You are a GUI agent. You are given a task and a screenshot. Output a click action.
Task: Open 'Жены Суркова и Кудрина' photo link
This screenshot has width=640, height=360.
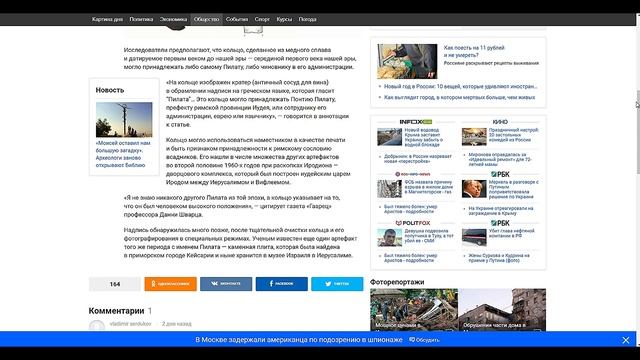coord(499,258)
